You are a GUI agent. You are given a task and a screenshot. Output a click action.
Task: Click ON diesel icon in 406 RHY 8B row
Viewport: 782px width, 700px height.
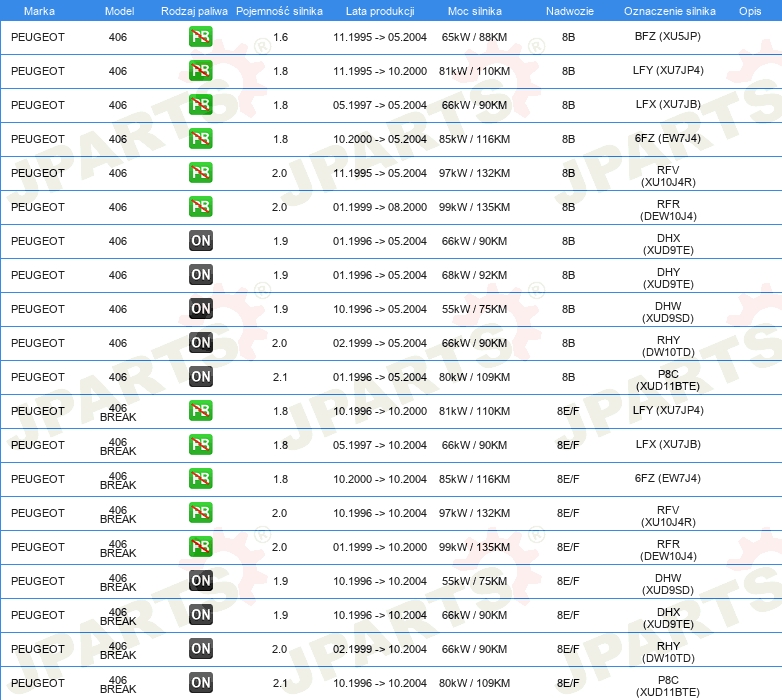tap(200, 343)
